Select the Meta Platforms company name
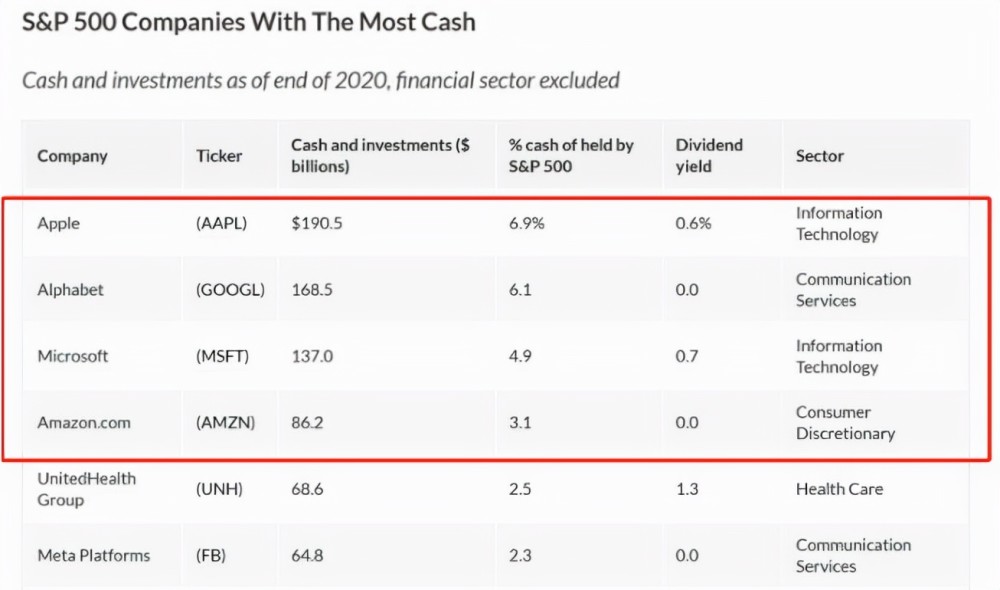 coord(93,555)
